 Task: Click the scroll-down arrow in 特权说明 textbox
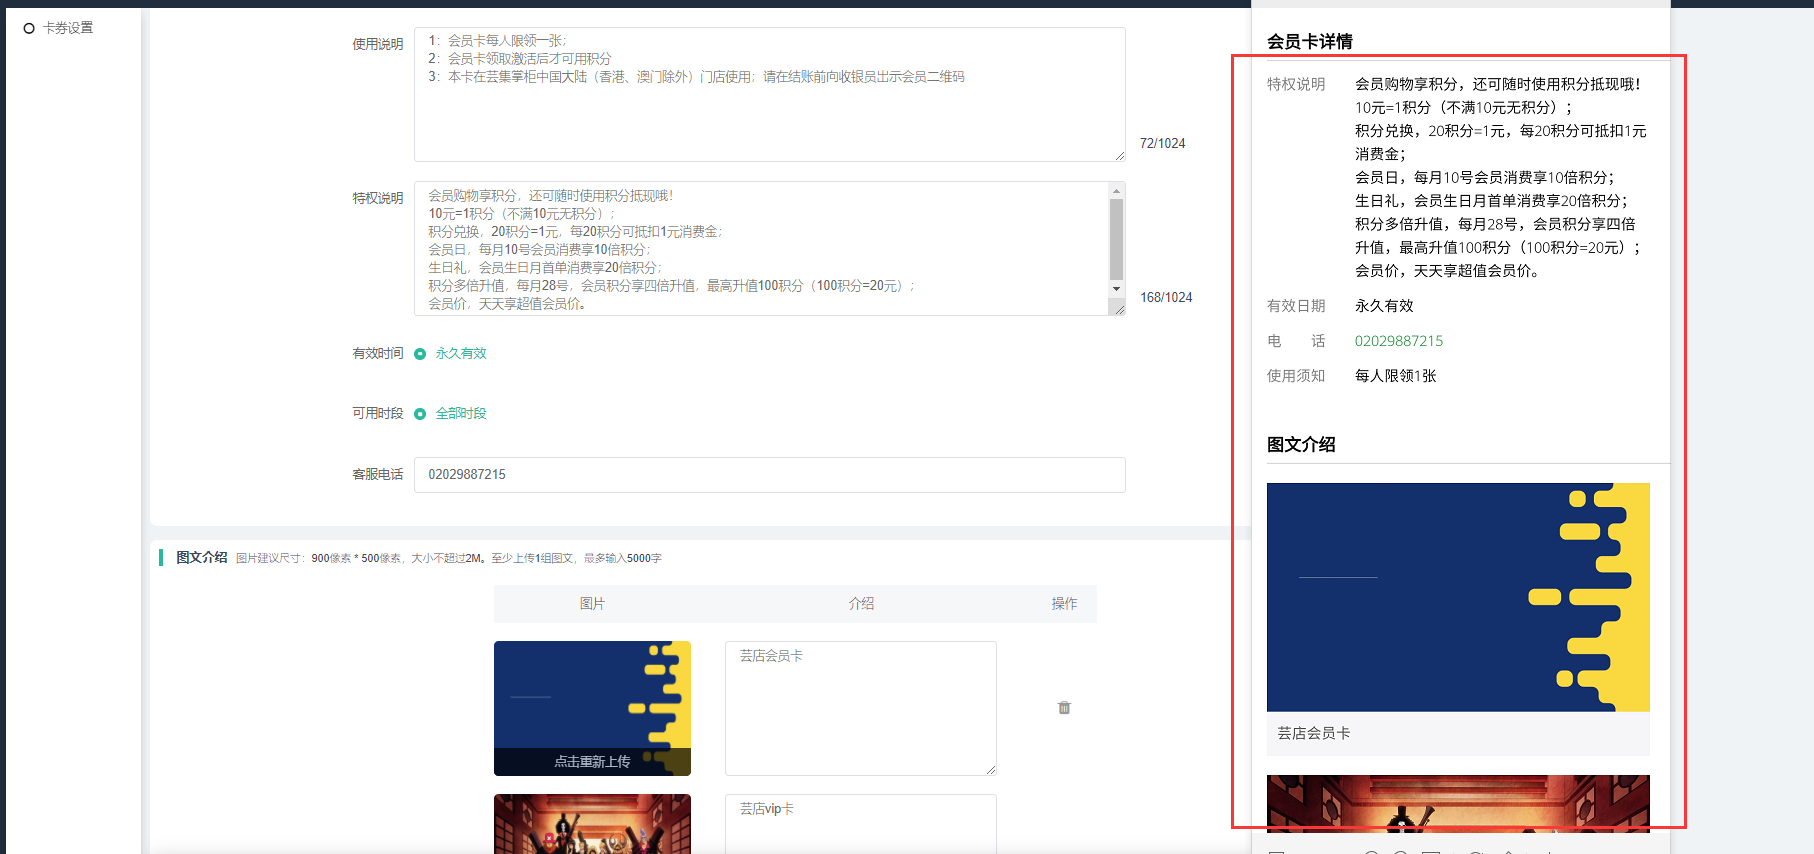tap(1116, 289)
